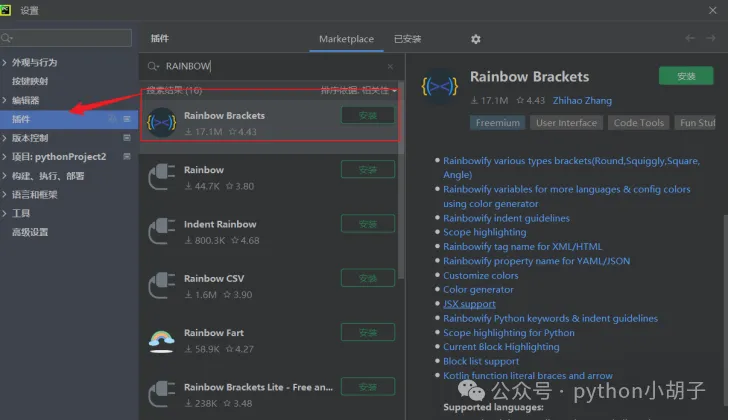Image resolution: width=729 pixels, height=420 pixels.
Task: Open the JSX support link
Action: [469, 304]
